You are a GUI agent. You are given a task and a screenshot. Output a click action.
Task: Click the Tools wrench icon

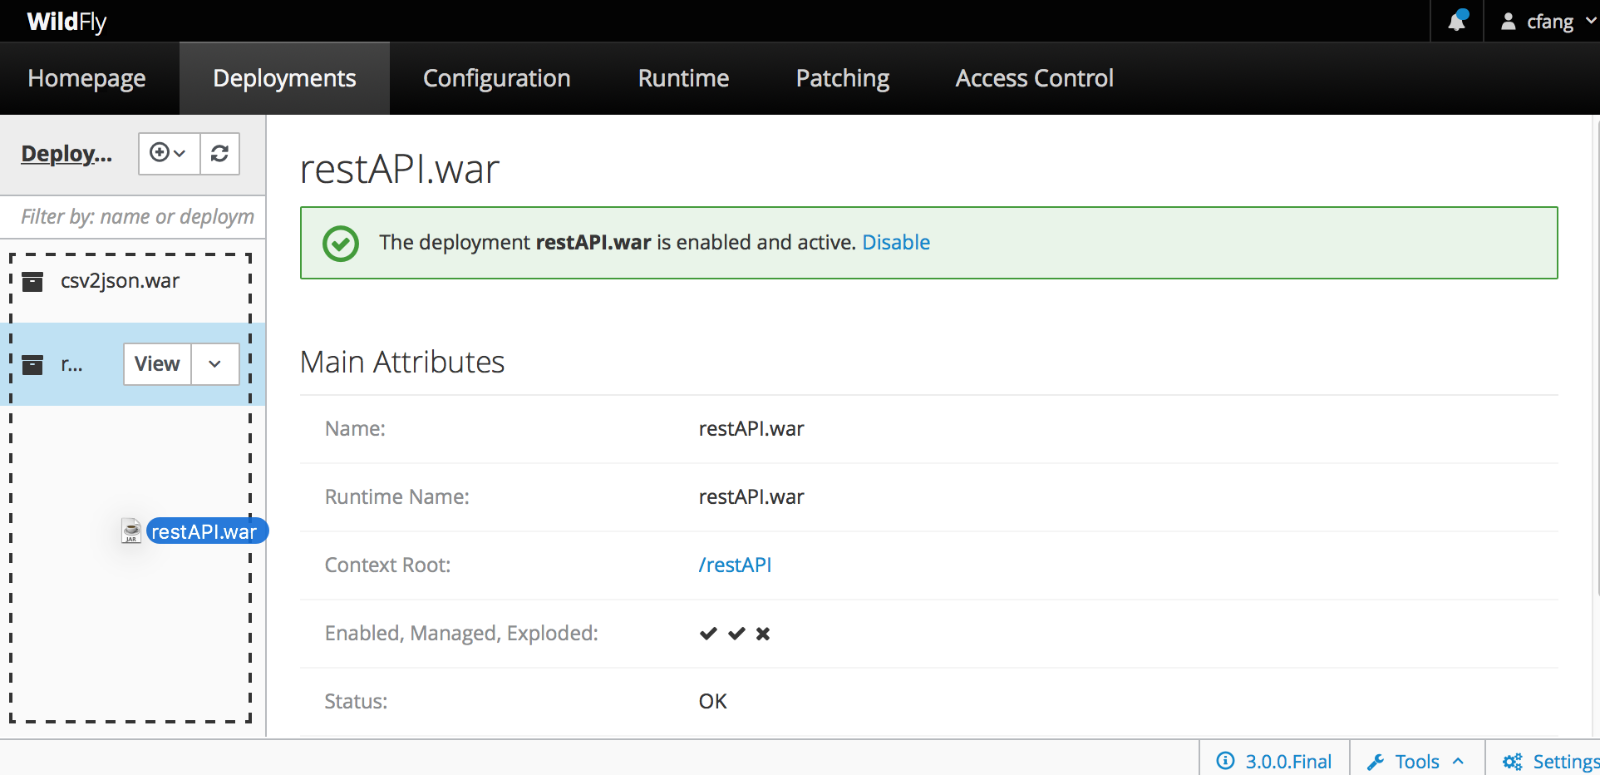1376,762
